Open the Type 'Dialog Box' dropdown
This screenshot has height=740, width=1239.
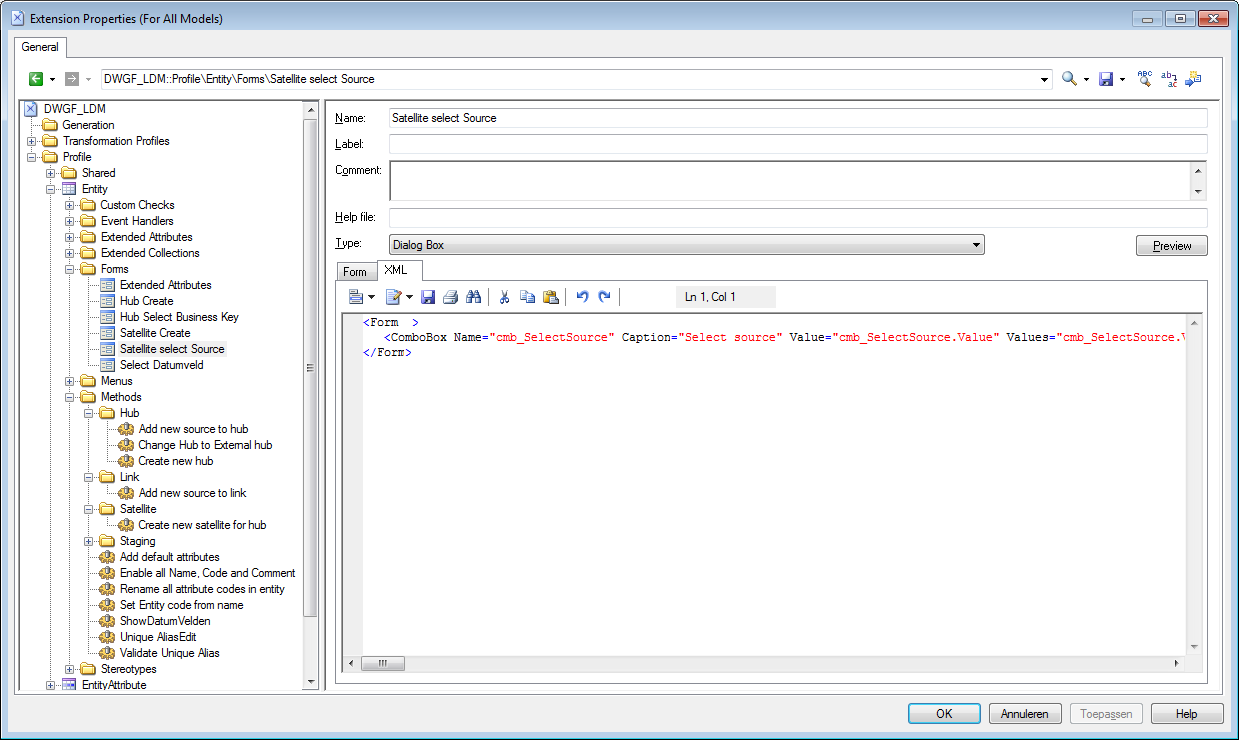[x=977, y=245]
